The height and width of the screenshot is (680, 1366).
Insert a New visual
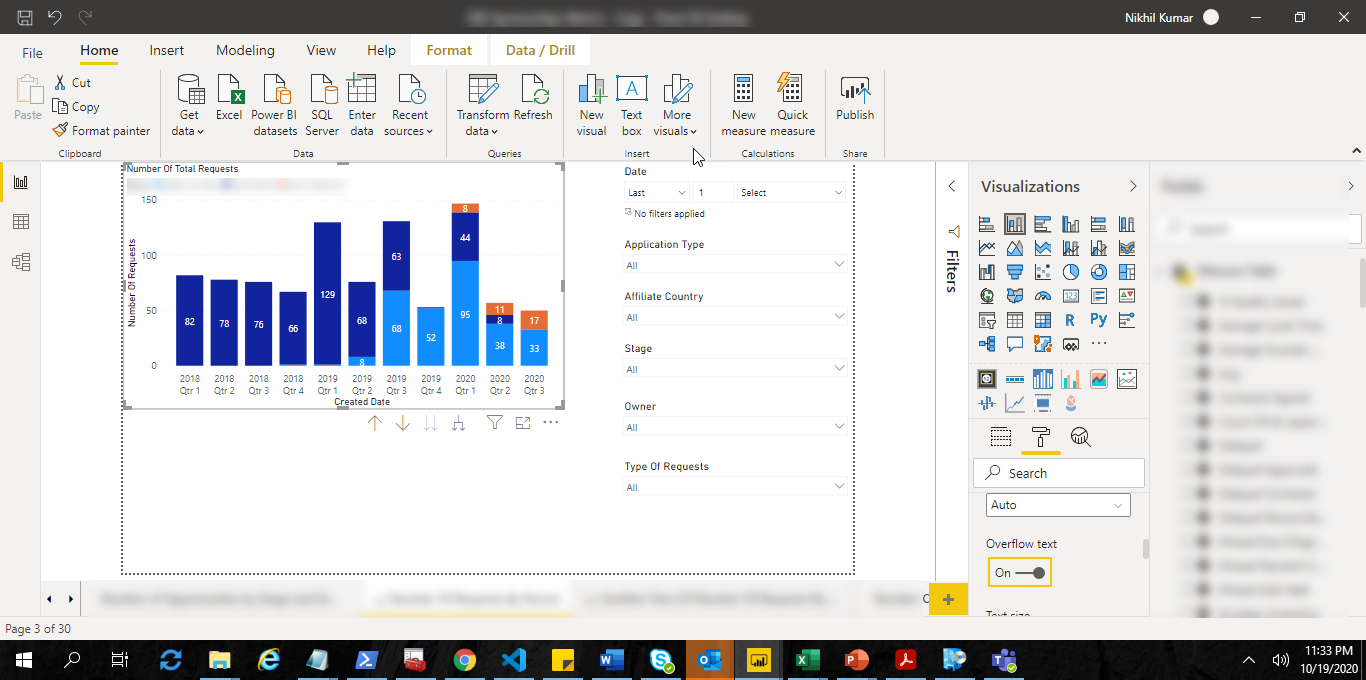[x=591, y=105]
